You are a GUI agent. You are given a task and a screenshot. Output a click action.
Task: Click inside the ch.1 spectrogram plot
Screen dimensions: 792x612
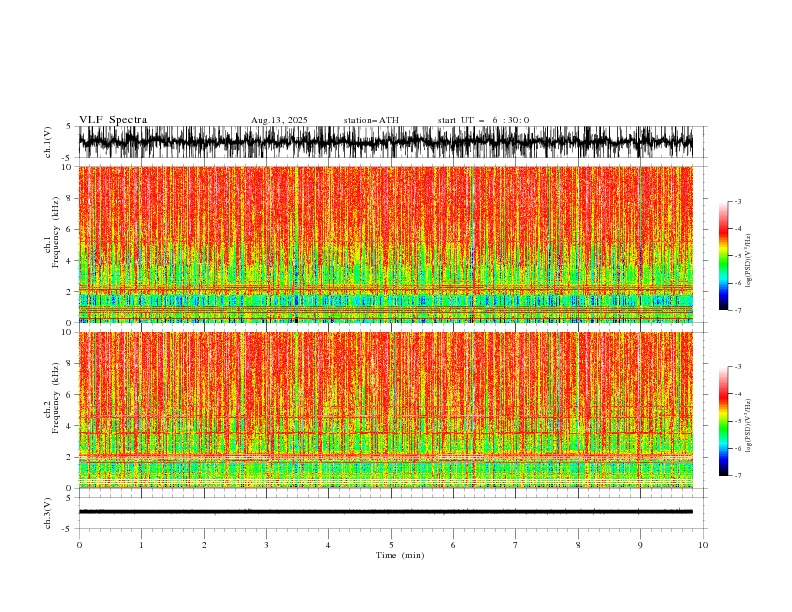tap(386, 244)
